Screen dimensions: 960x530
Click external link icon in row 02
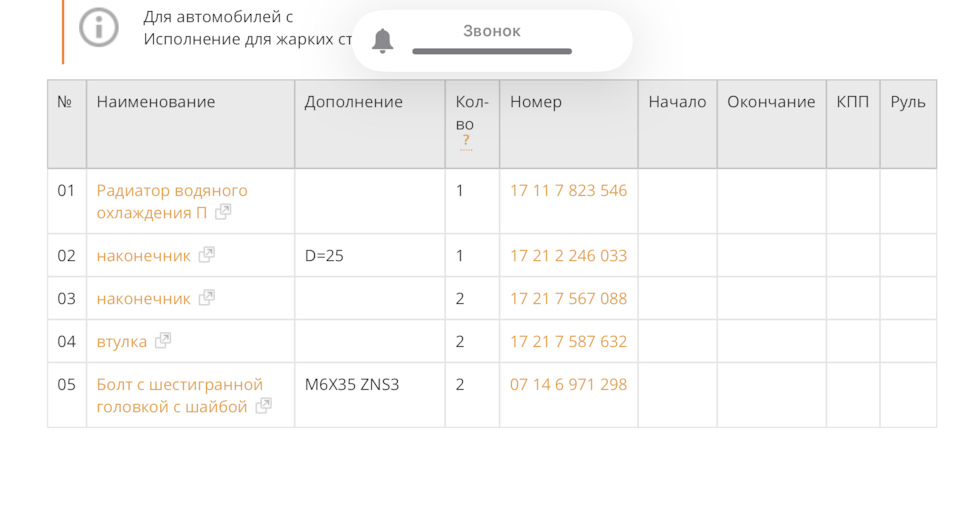[207, 255]
